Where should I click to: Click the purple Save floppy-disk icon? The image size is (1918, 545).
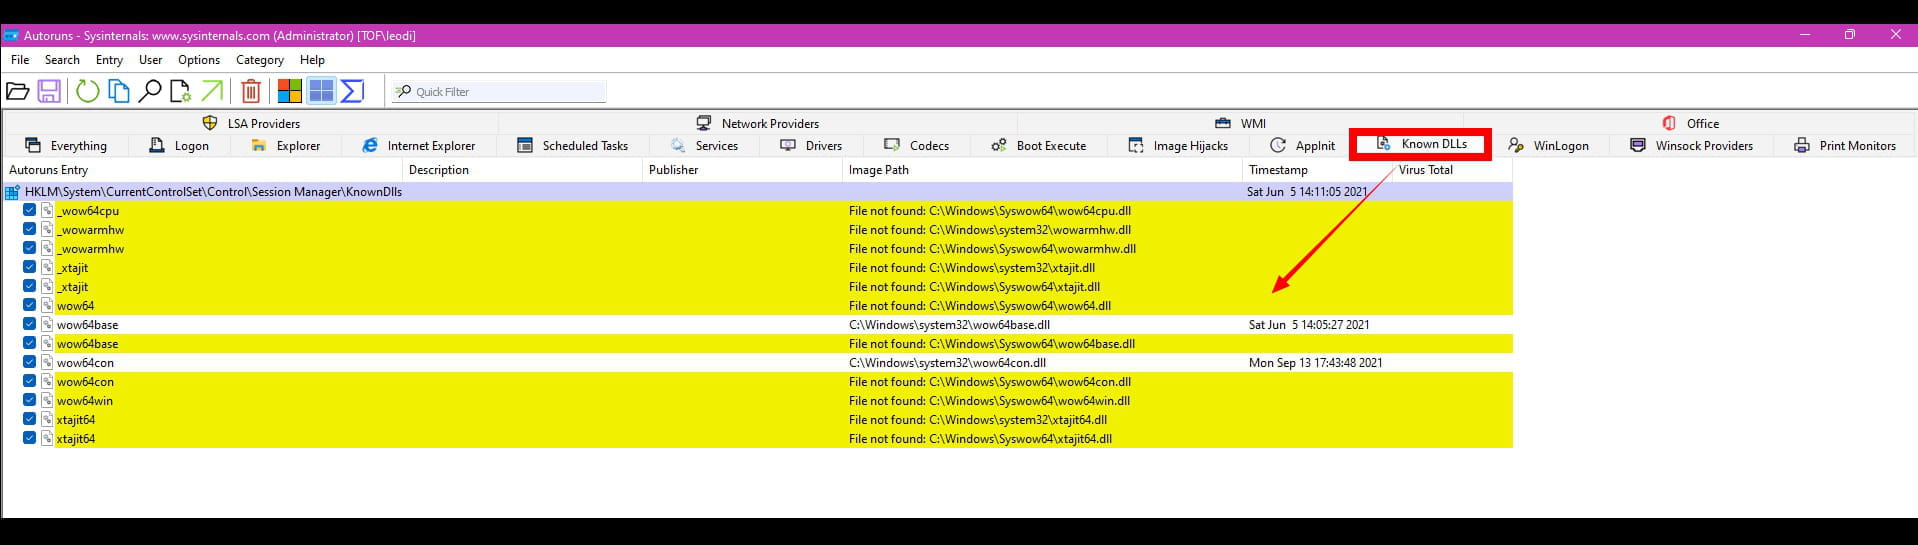(x=49, y=91)
